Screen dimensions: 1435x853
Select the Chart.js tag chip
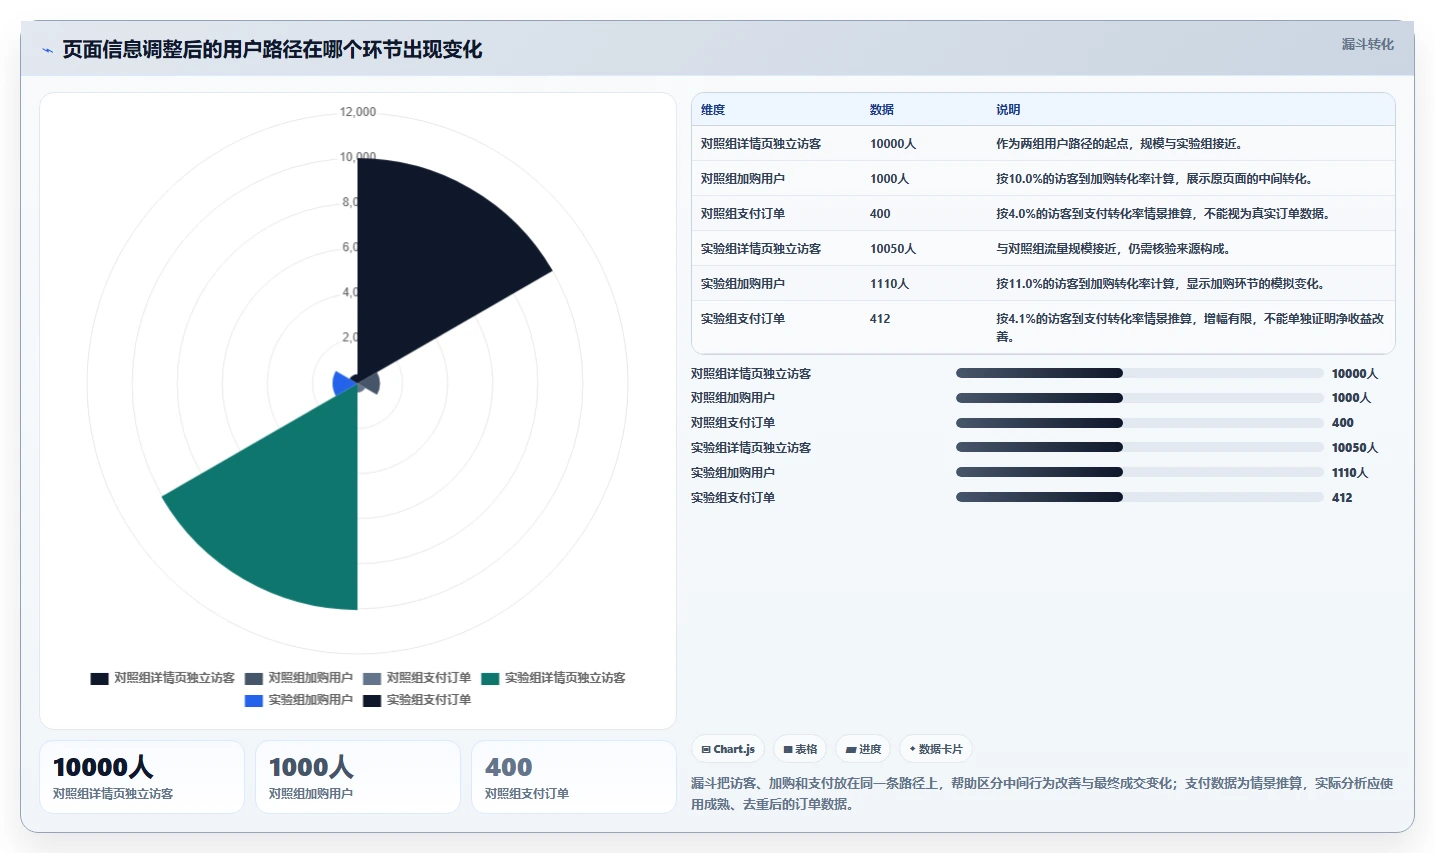click(x=728, y=749)
